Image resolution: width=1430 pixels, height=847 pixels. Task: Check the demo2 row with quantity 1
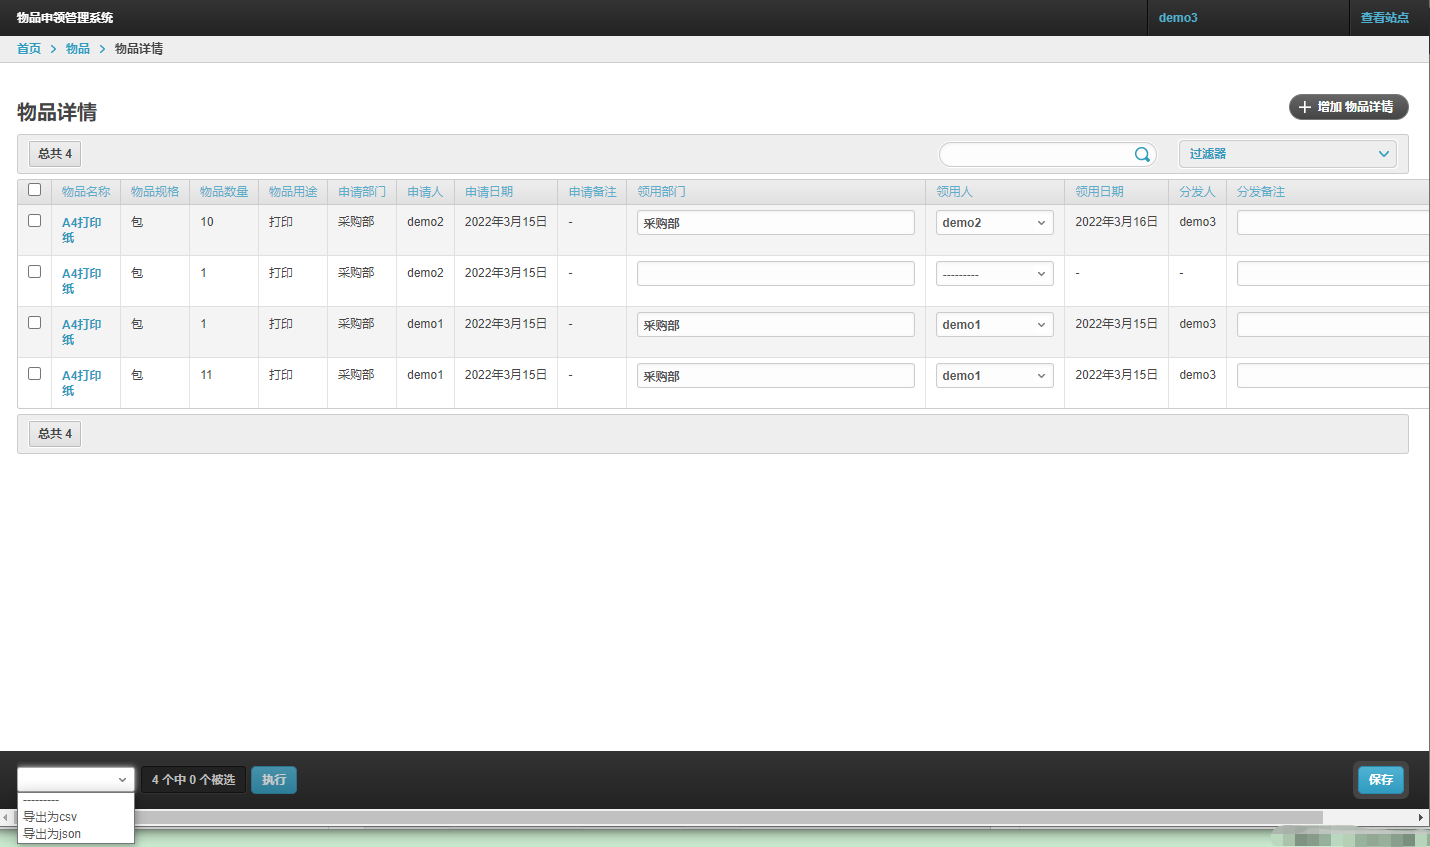click(35, 272)
